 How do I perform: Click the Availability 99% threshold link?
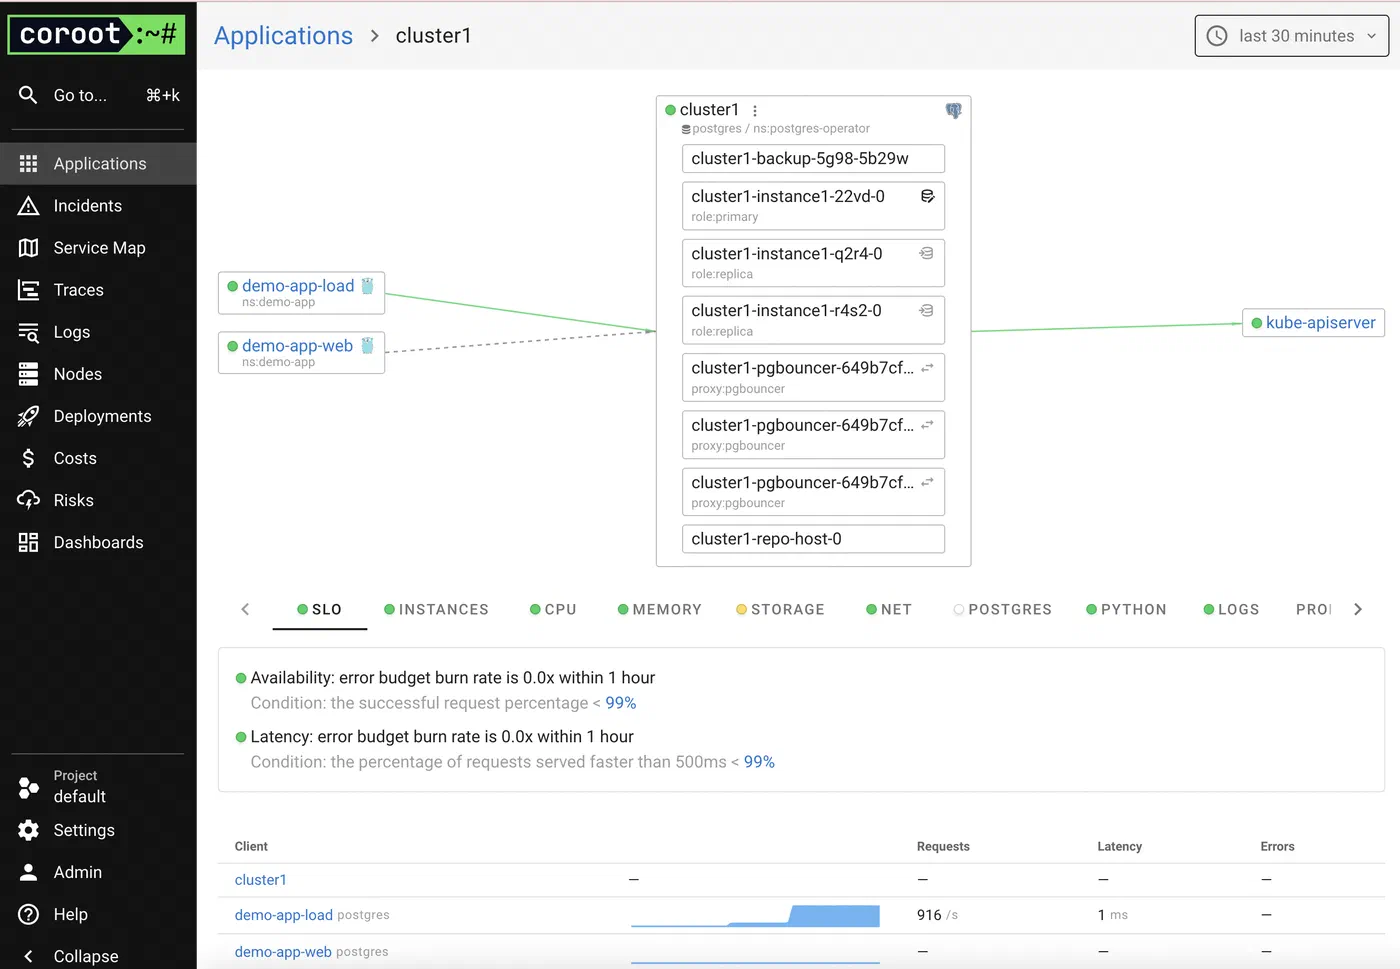tap(621, 703)
